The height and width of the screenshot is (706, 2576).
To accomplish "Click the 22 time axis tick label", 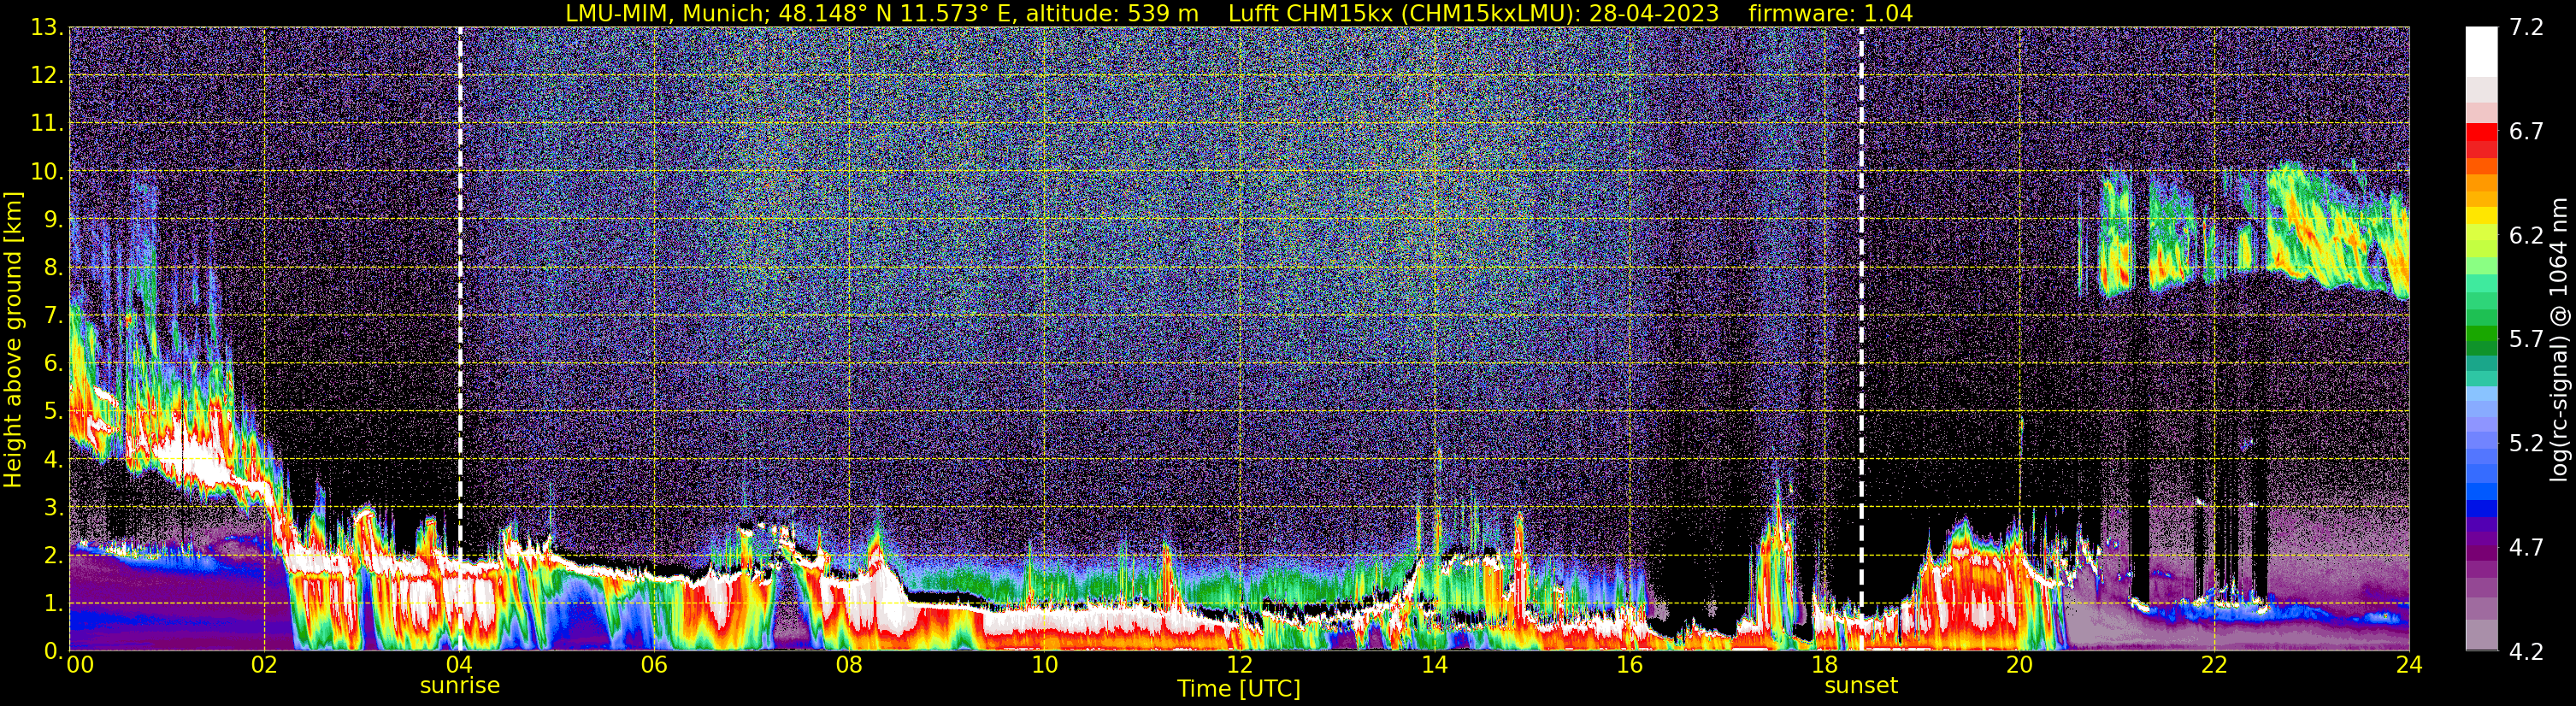I will point(2214,665).
